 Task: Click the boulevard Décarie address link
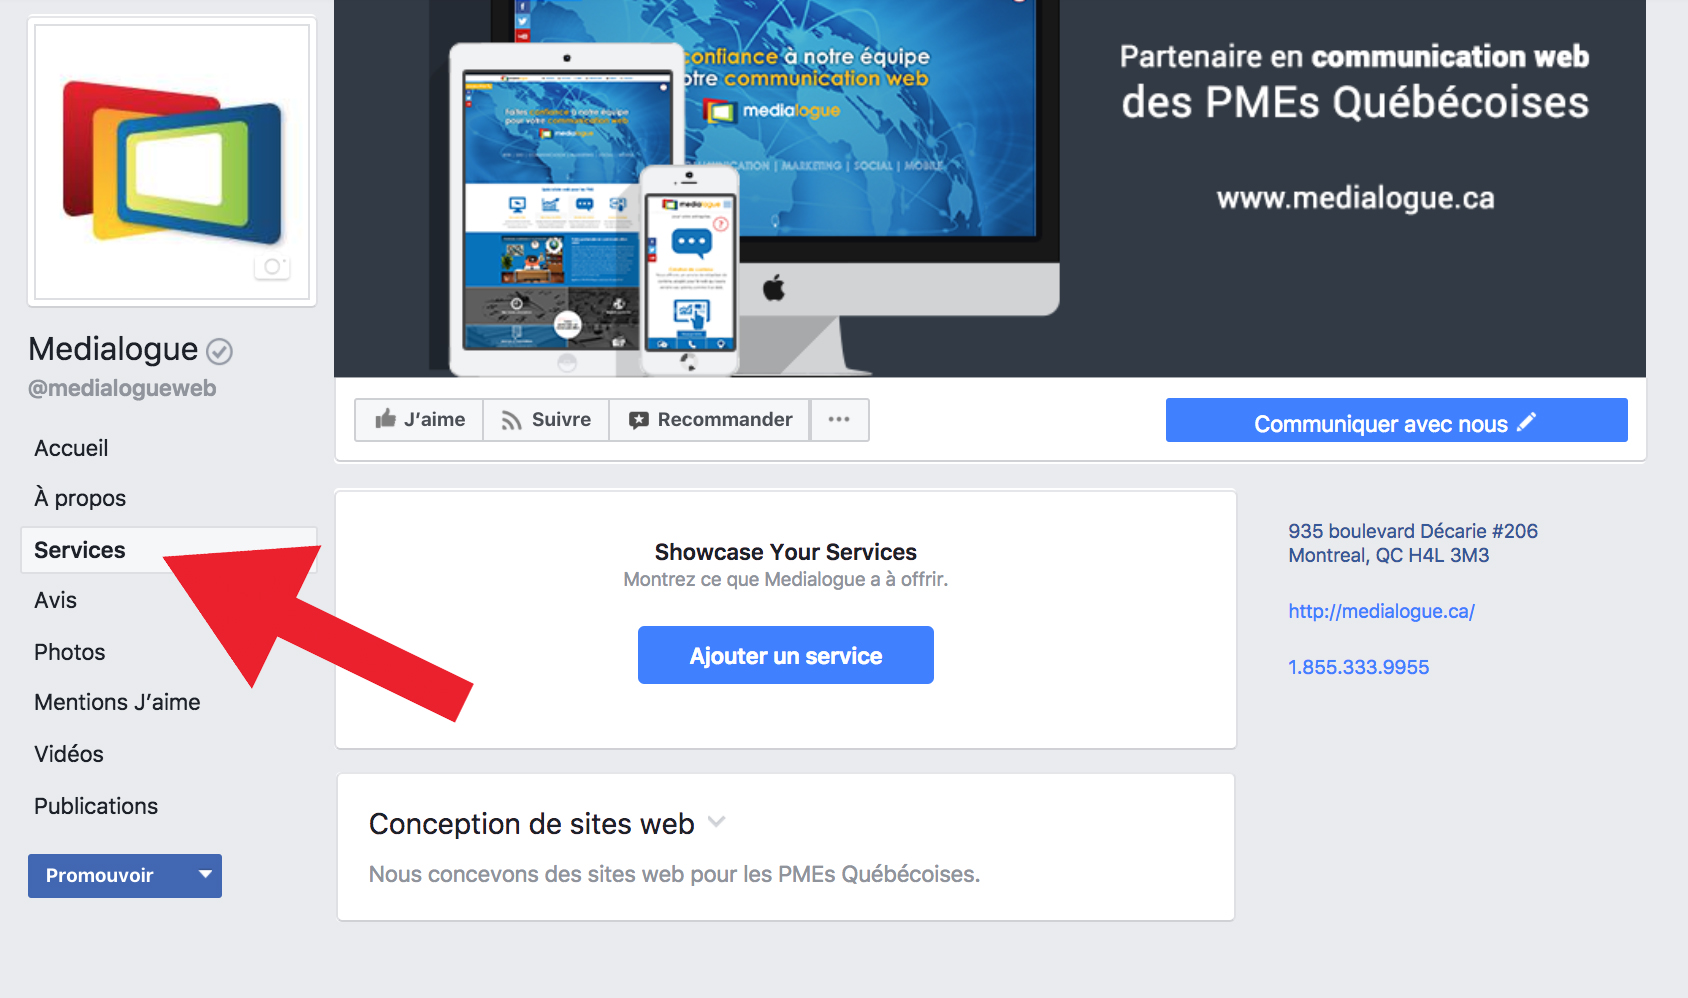pos(1412,543)
